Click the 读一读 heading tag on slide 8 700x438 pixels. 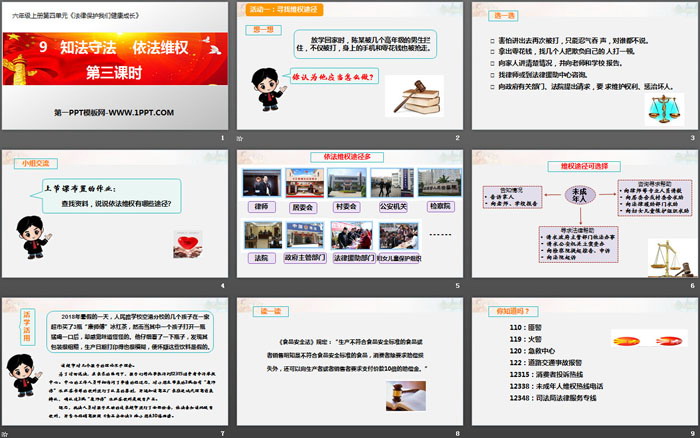click(x=270, y=310)
